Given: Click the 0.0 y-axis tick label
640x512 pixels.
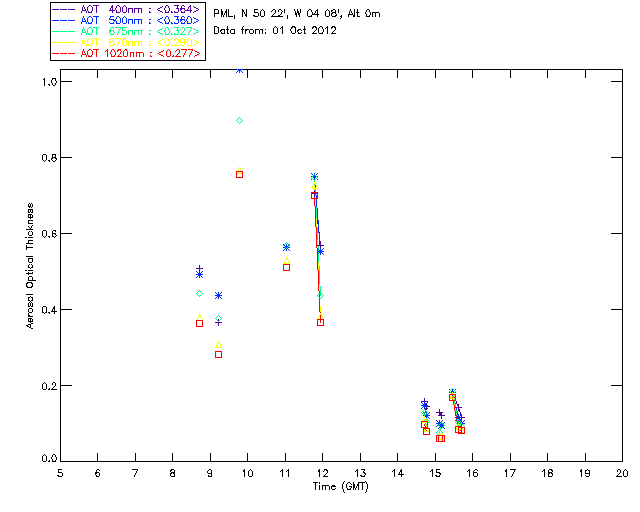Looking at the screenshot, I should (x=49, y=459).
